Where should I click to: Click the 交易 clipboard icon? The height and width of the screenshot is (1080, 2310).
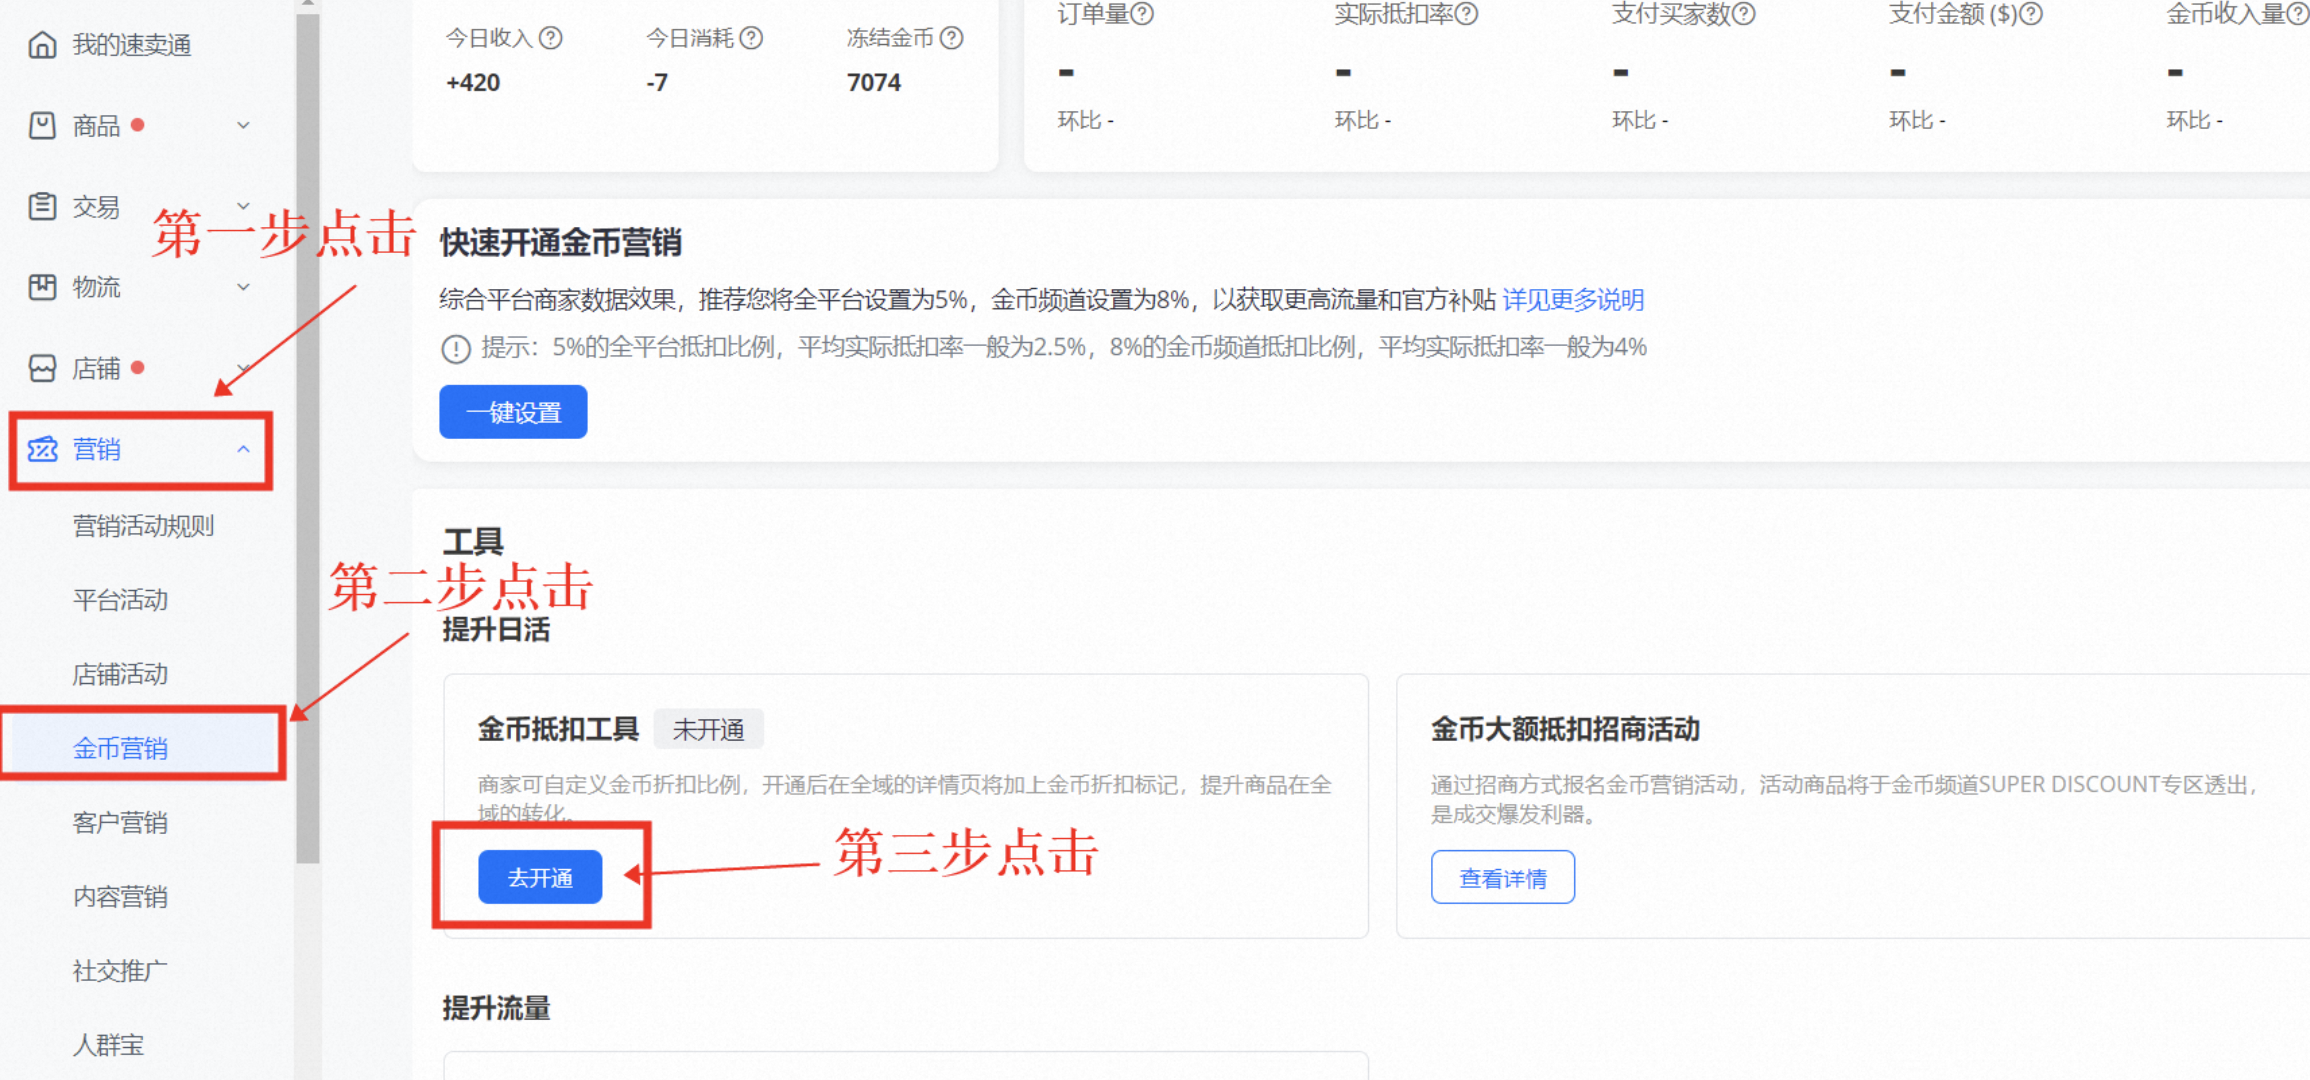point(42,207)
